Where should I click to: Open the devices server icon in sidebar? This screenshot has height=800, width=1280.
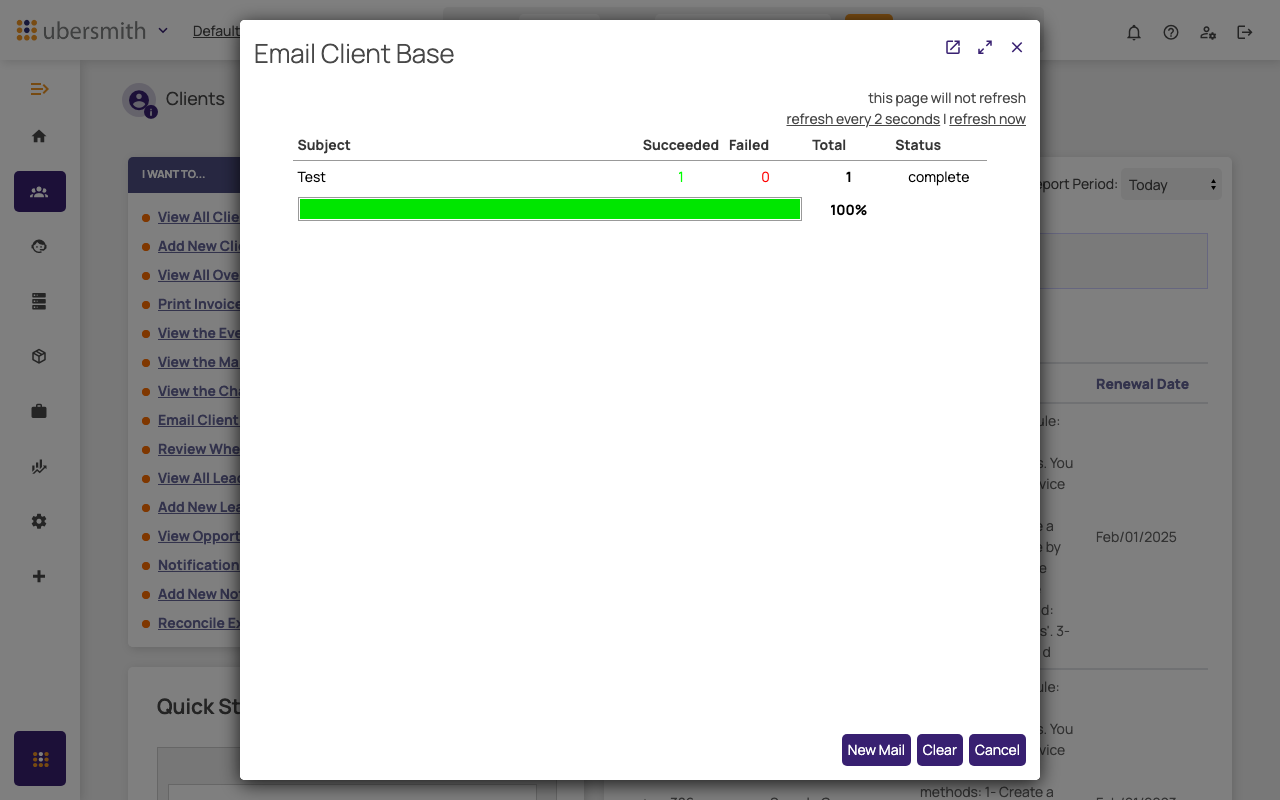[39, 301]
